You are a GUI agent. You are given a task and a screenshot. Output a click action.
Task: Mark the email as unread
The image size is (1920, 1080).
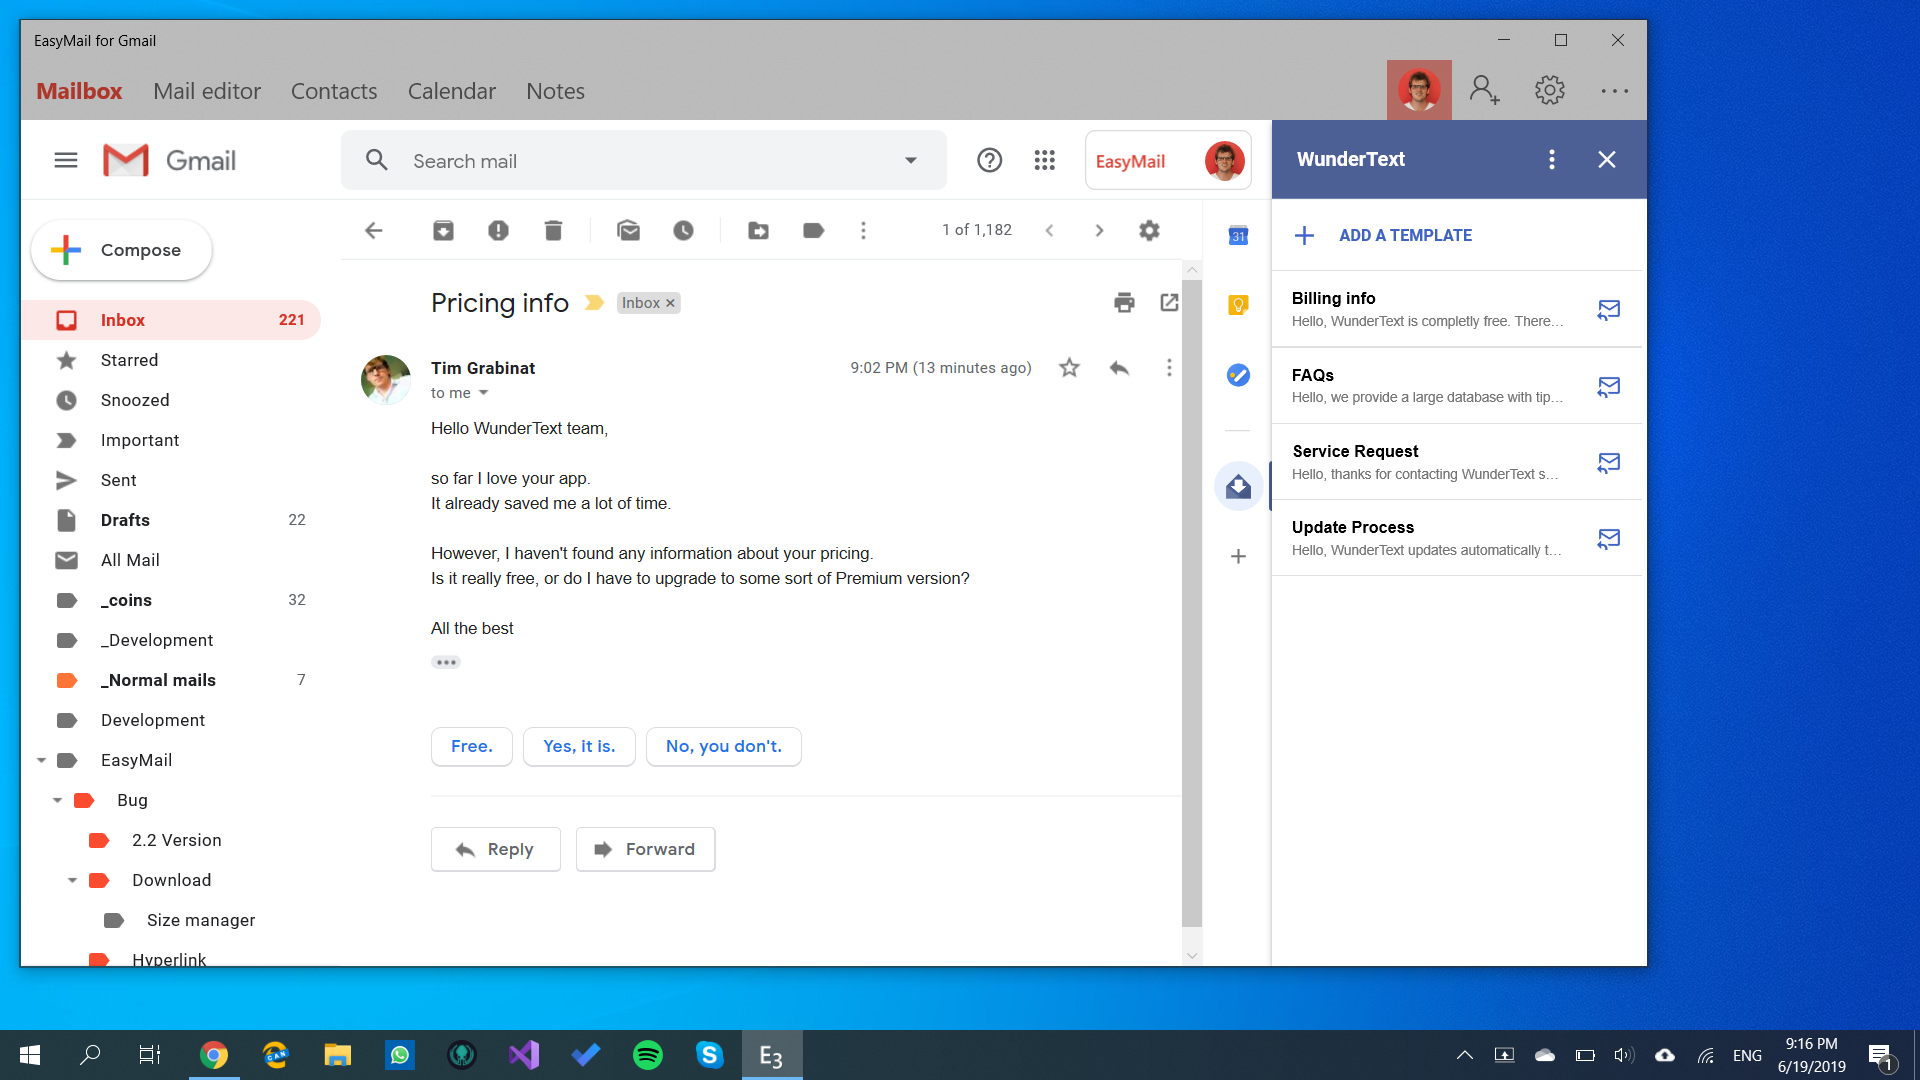(629, 230)
